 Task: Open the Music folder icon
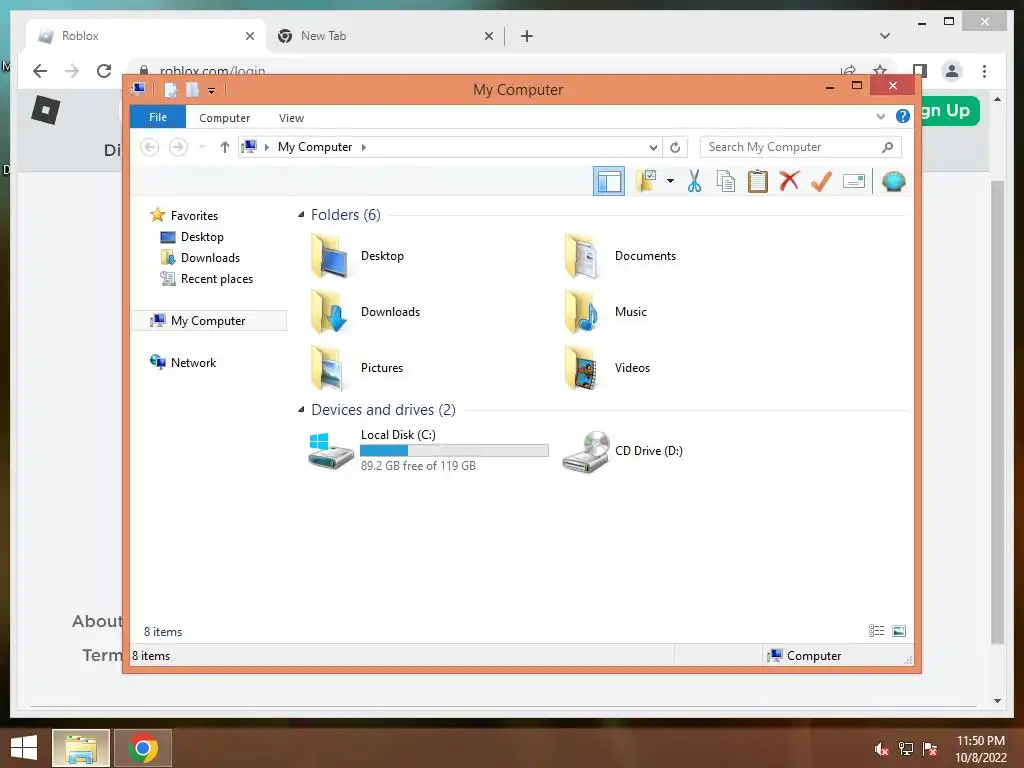581,312
